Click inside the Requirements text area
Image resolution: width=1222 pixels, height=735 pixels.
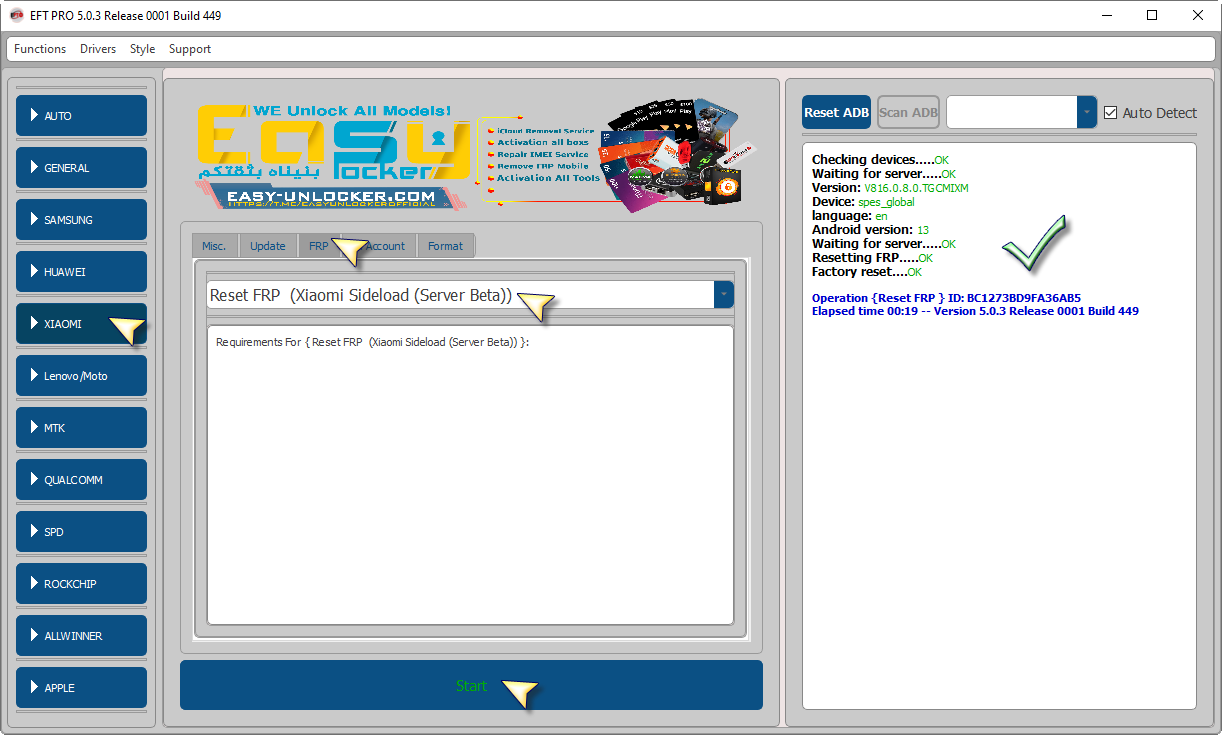tap(470, 475)
